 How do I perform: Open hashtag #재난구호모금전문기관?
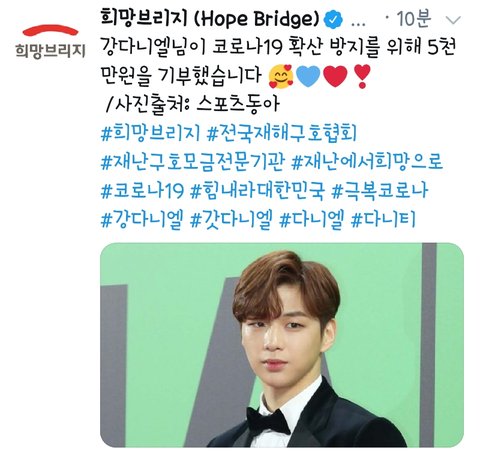(193, 162)
